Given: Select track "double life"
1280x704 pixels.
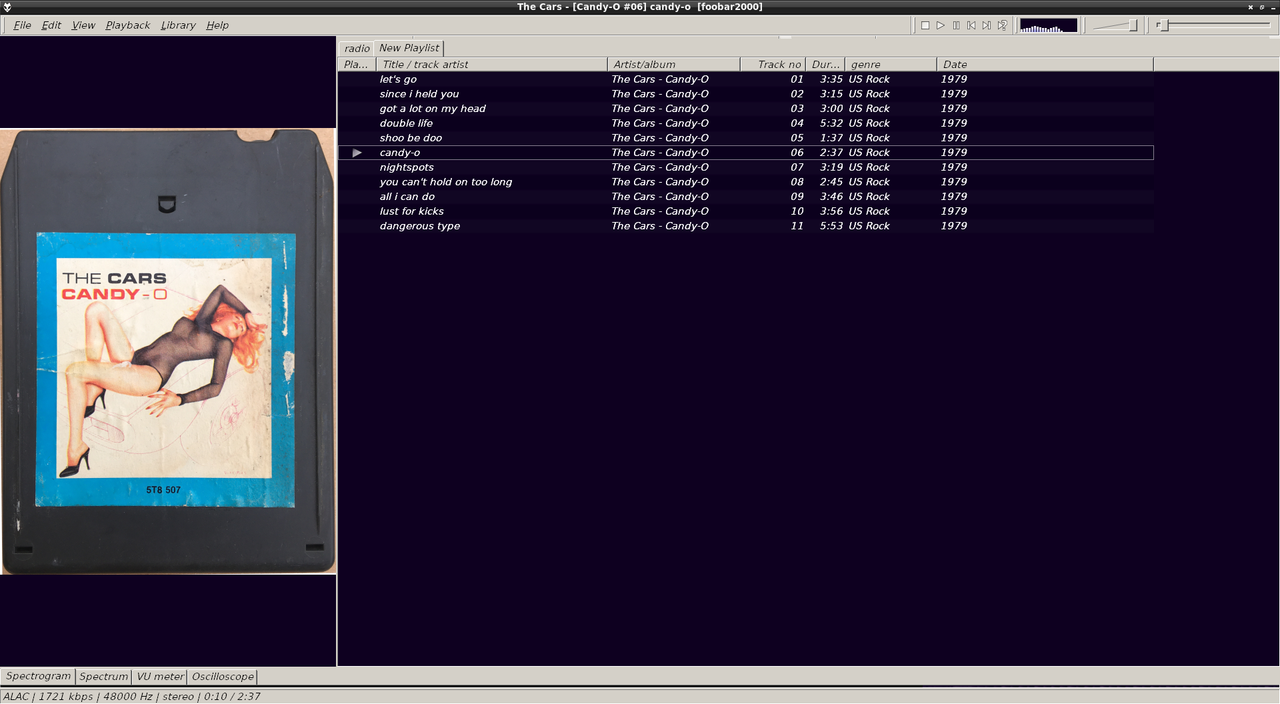Looking at the screenshot, I should click(746, 123).
